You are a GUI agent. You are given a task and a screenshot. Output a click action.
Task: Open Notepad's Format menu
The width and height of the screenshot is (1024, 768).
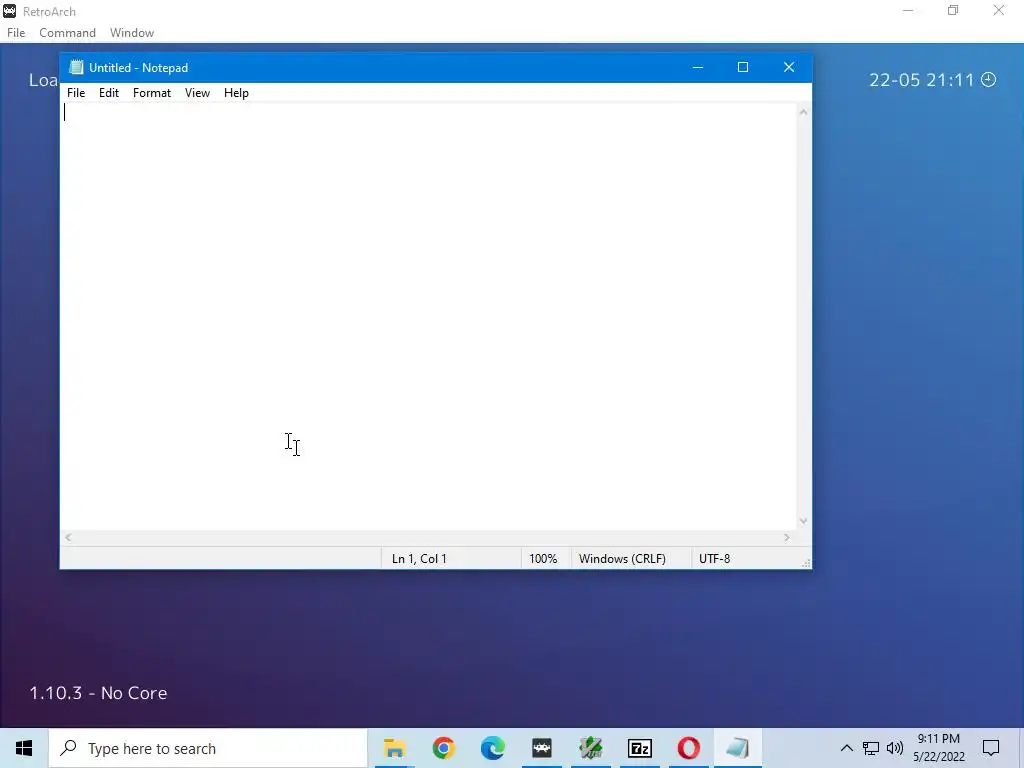tap(152, 93)
